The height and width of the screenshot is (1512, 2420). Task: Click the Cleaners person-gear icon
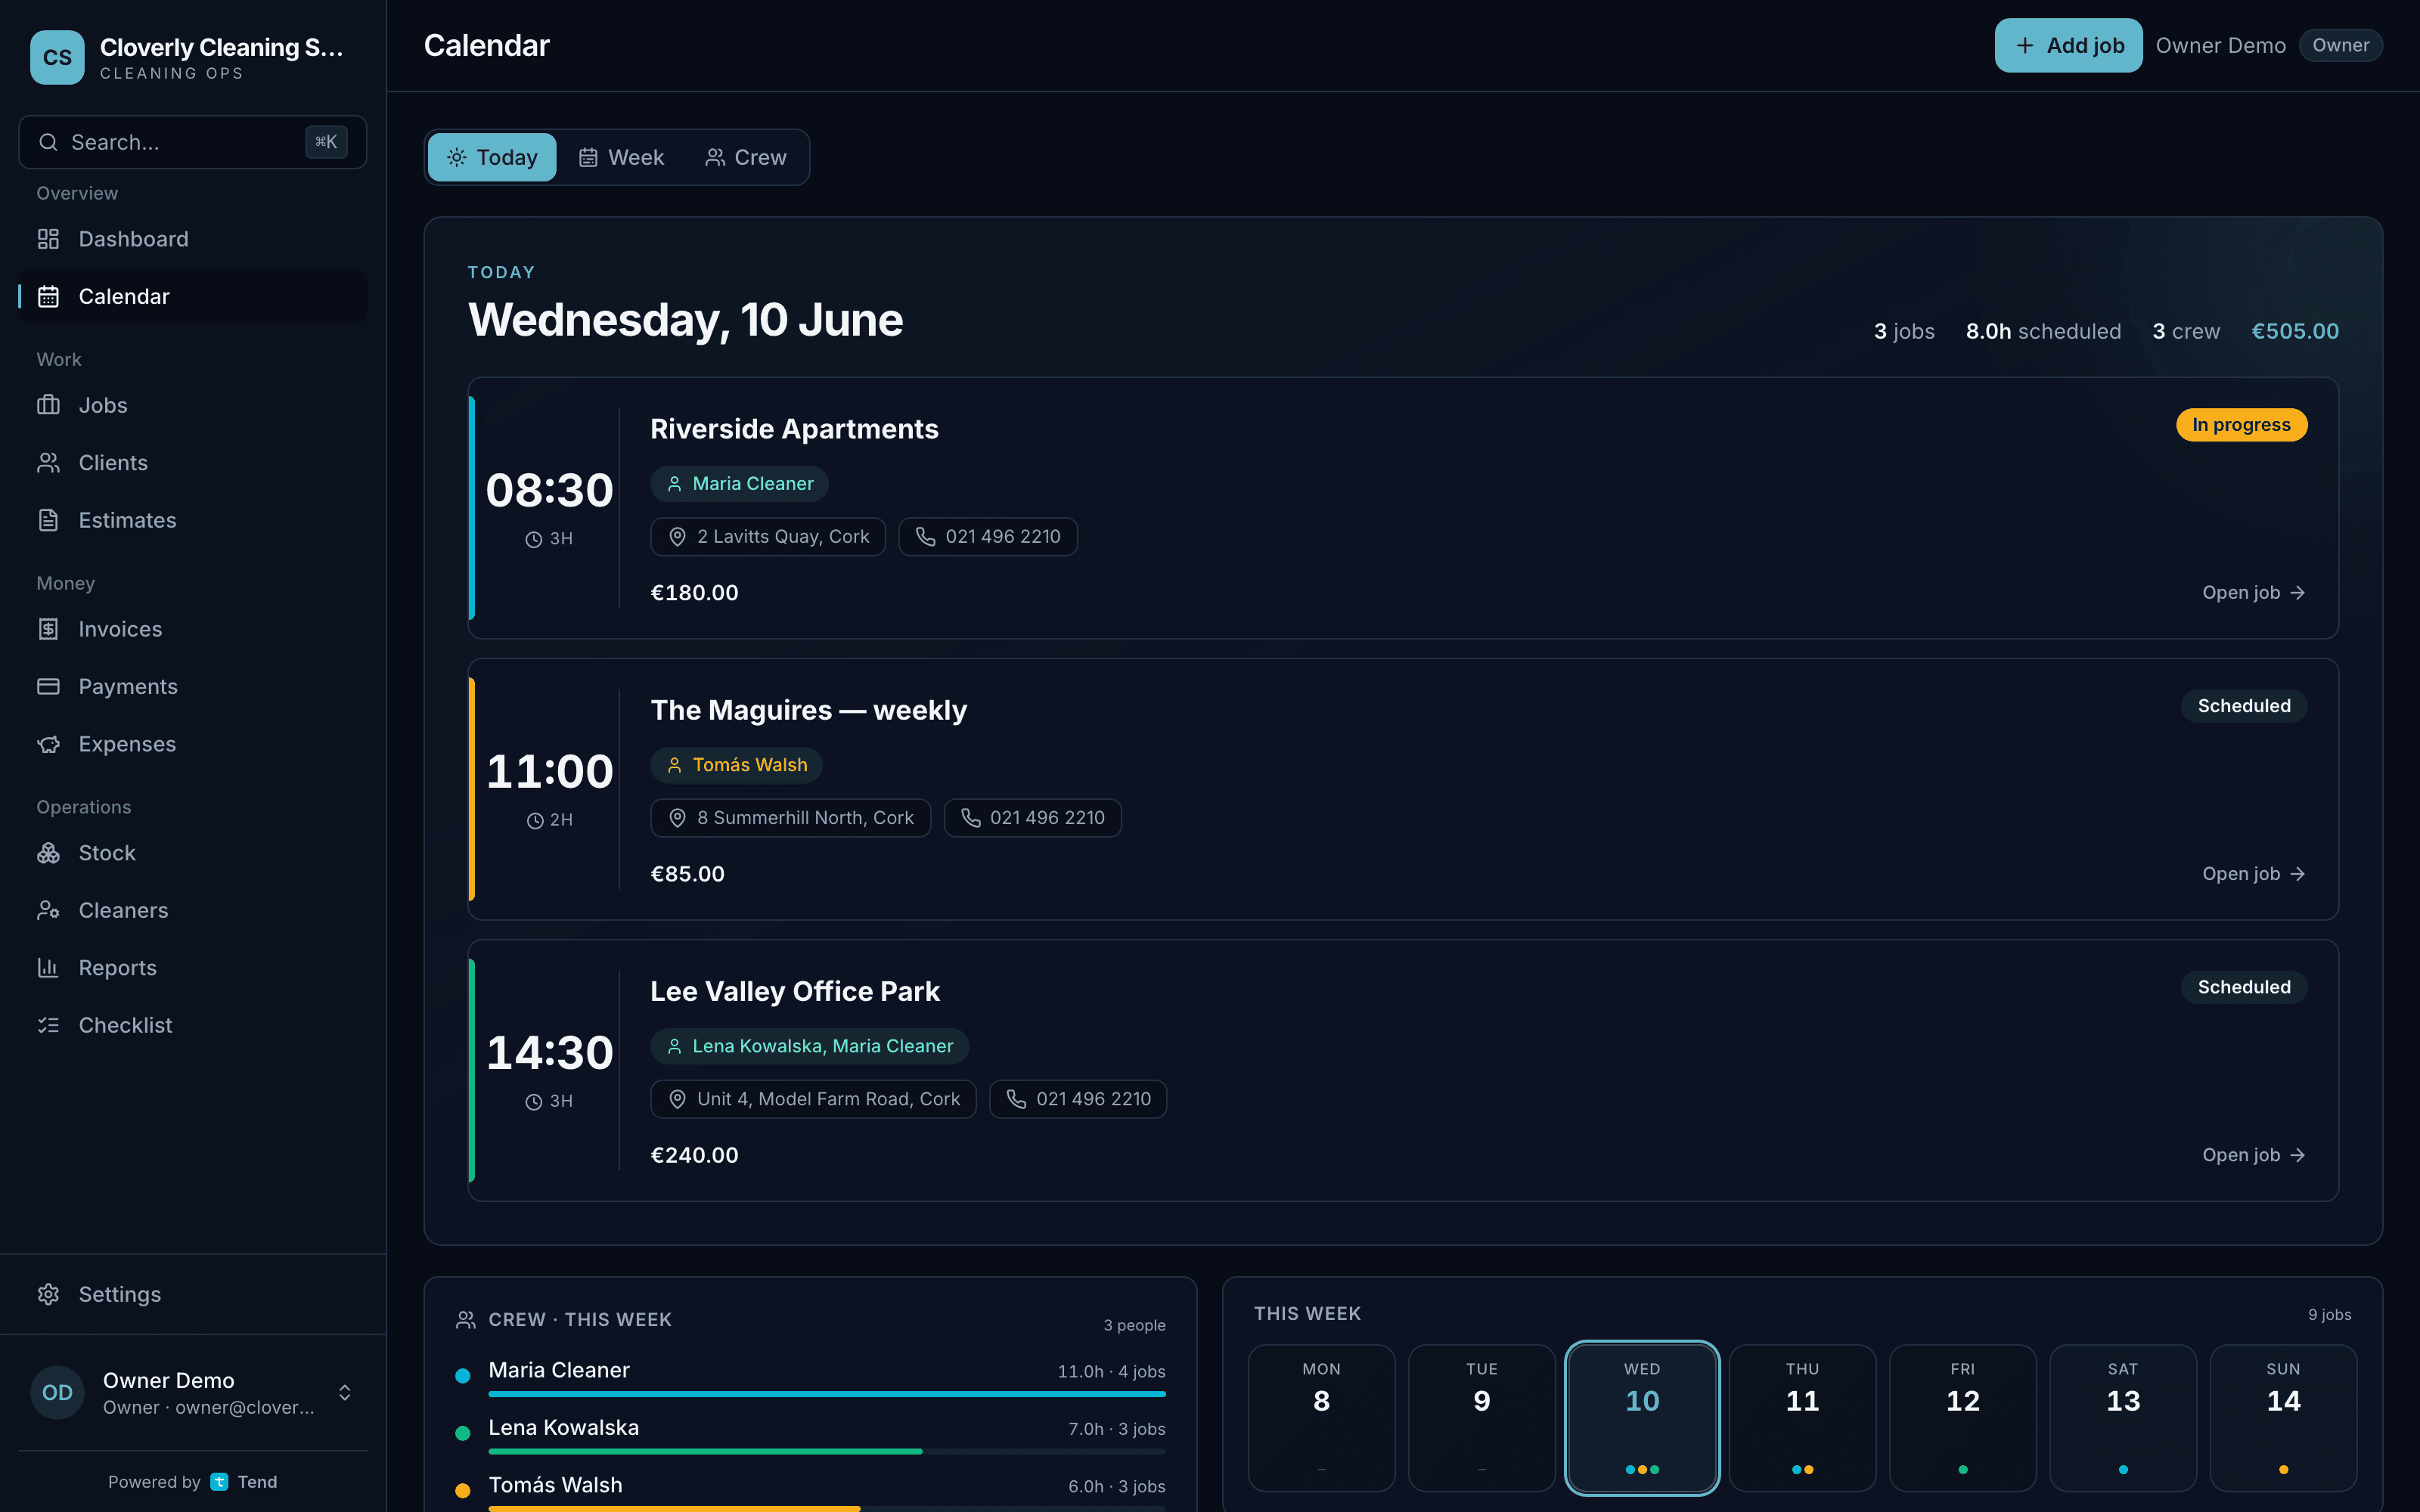48,910
